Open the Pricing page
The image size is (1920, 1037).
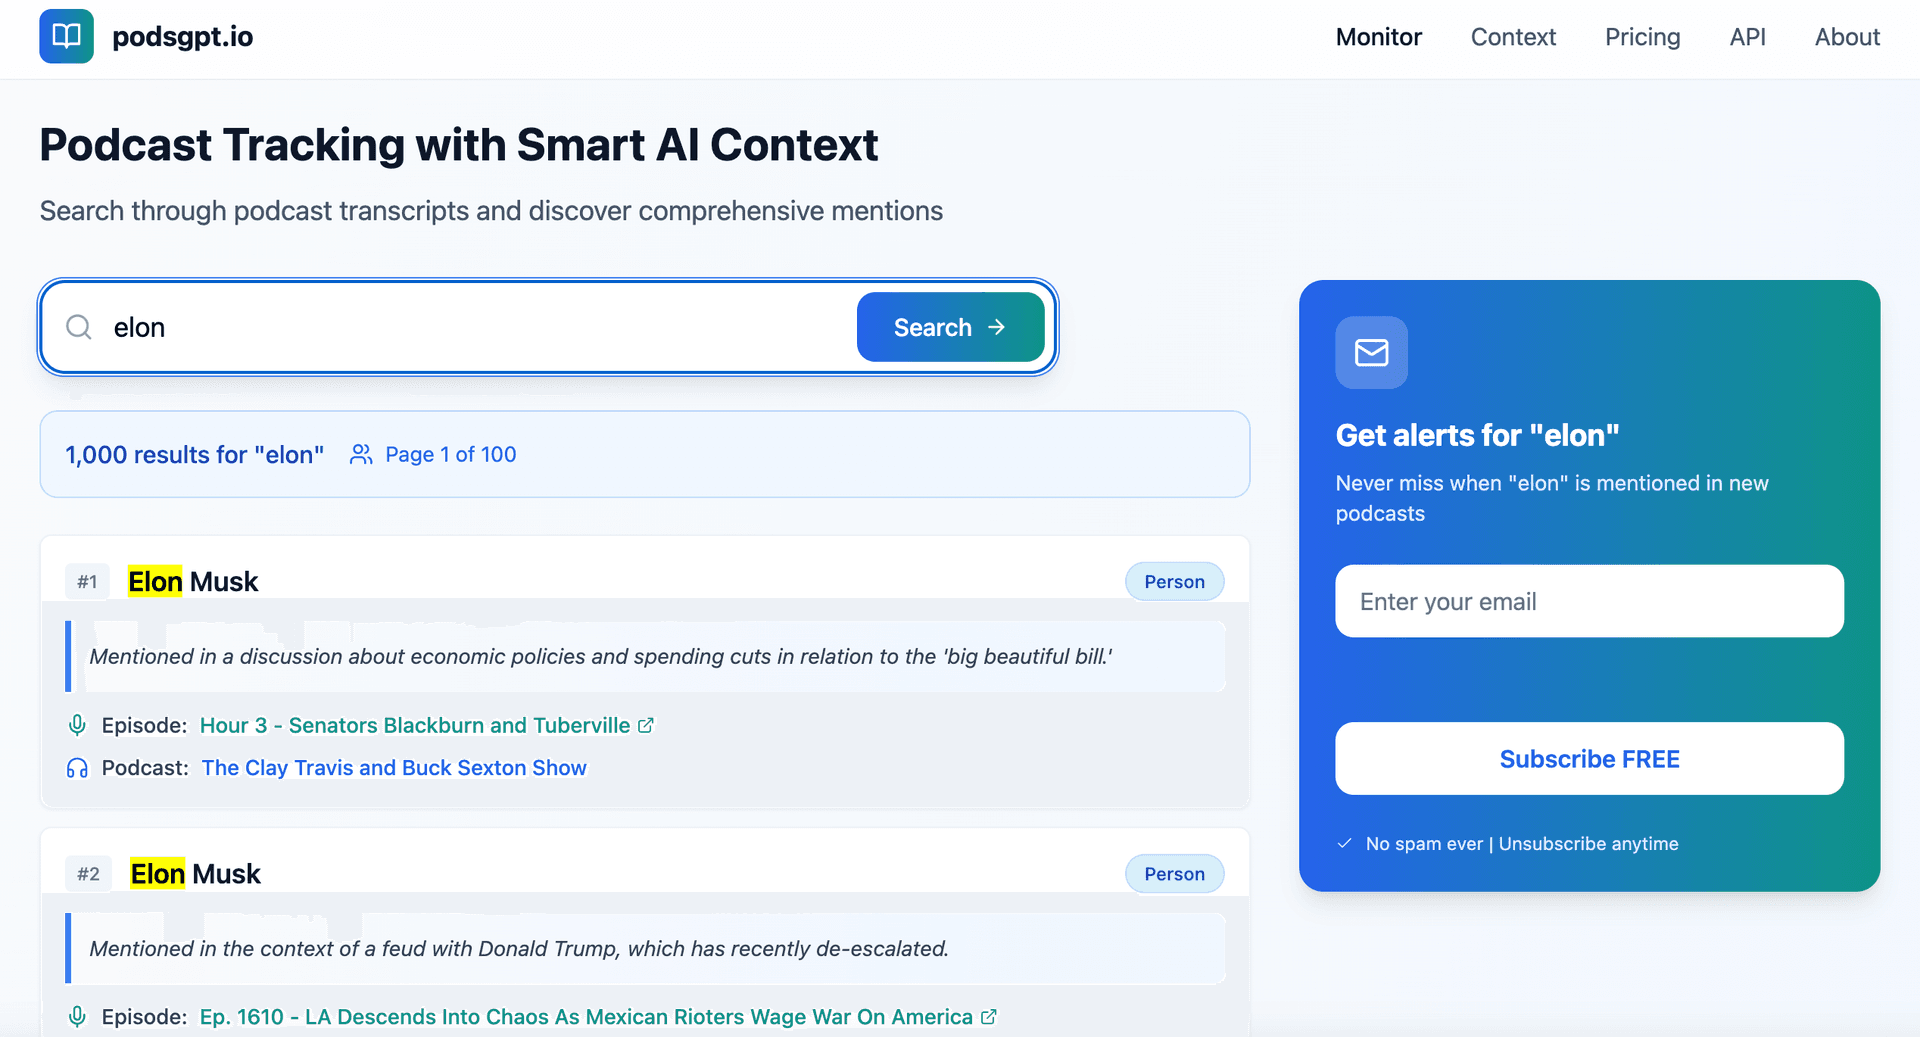(1642, 37)
